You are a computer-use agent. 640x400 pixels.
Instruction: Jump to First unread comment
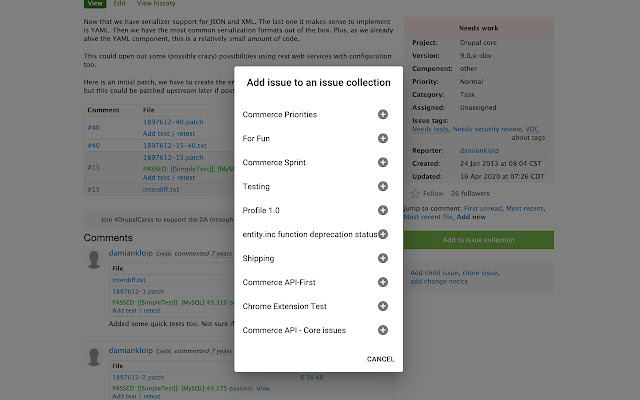coord(483,209)
